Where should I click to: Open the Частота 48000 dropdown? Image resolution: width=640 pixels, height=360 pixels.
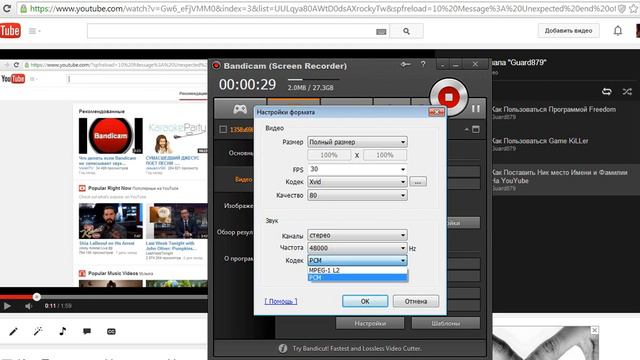pyautogui.click(x=357, y=248)
